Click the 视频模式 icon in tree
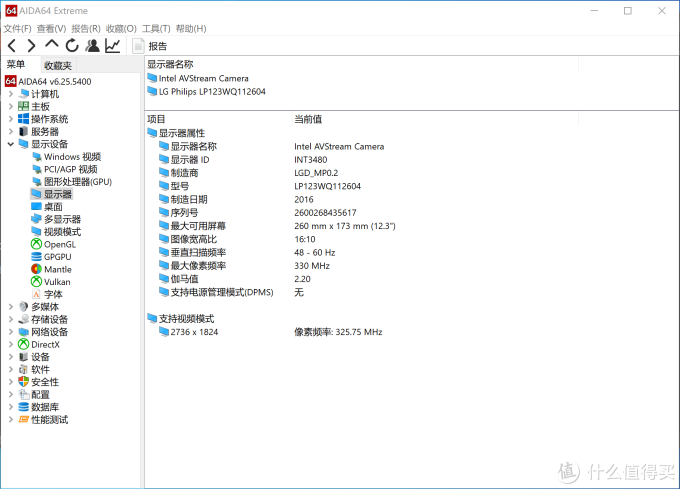680x489 pixels. click(x=36, y=232)
